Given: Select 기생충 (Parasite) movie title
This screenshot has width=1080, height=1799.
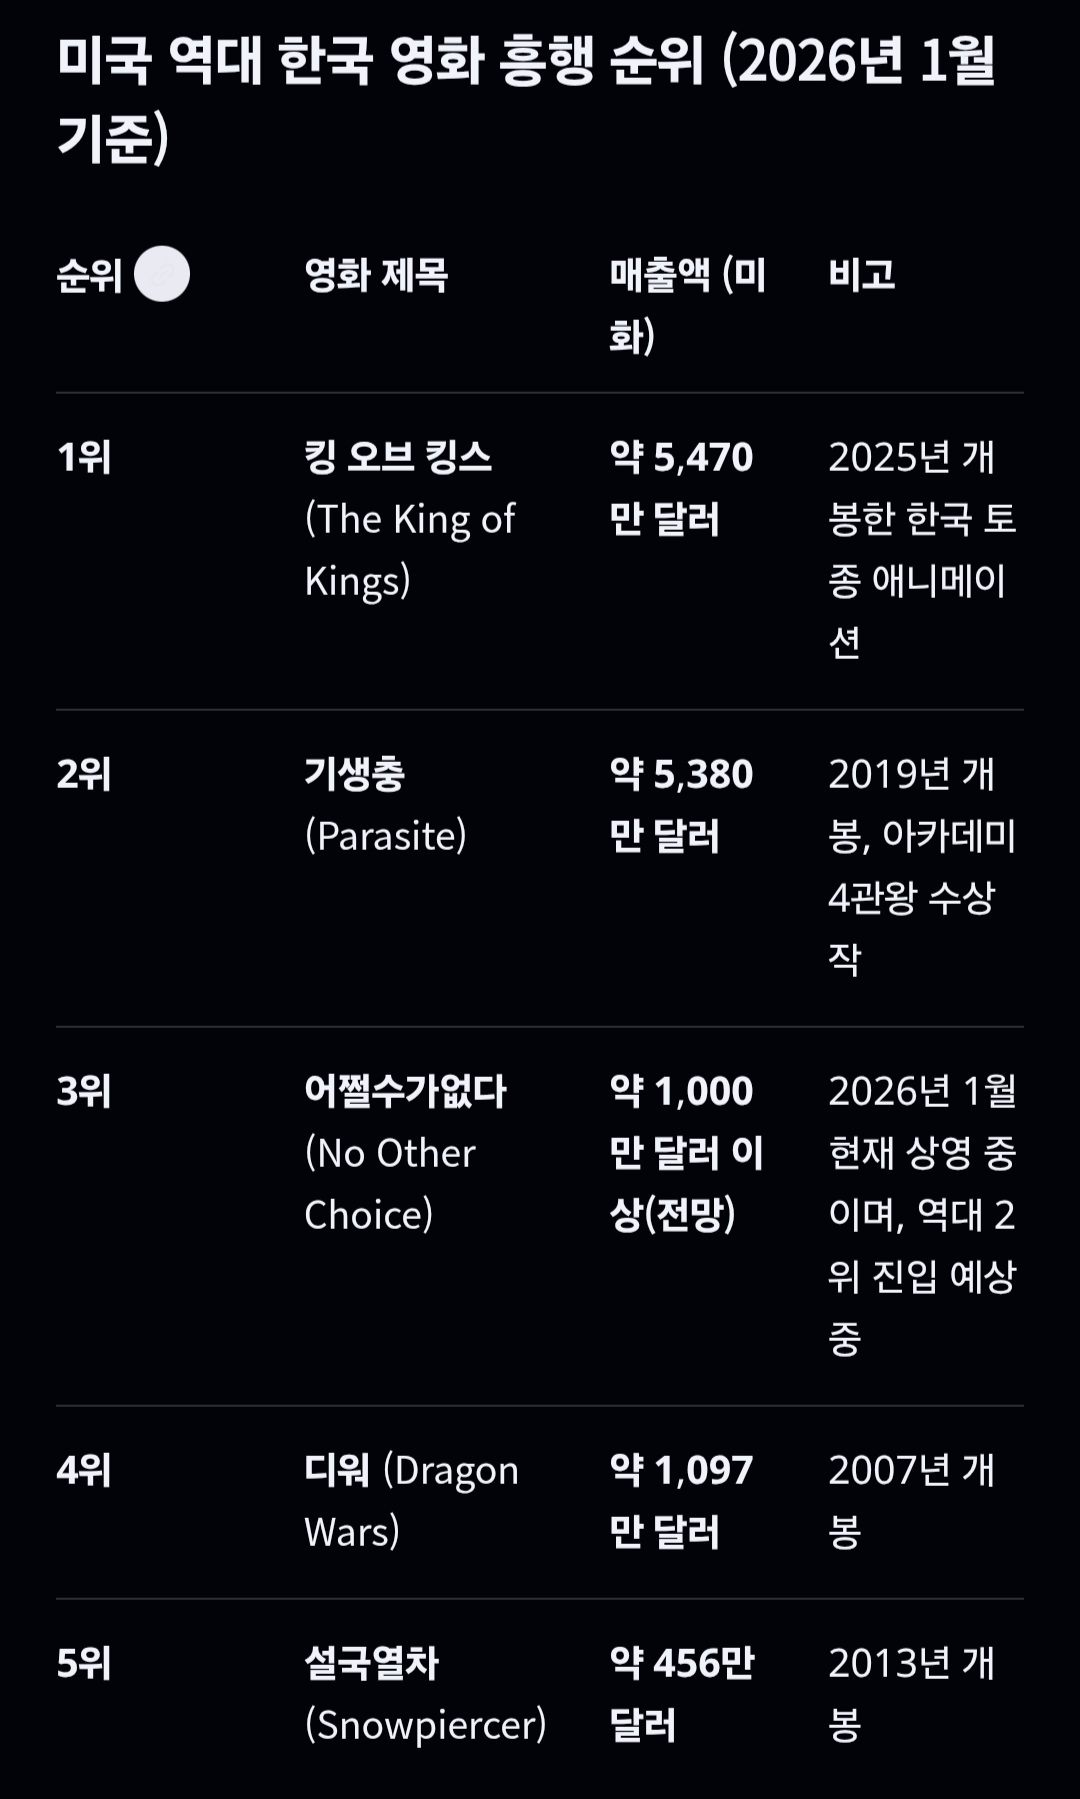Looking at the screenshot, I should (x=385, y=805).
